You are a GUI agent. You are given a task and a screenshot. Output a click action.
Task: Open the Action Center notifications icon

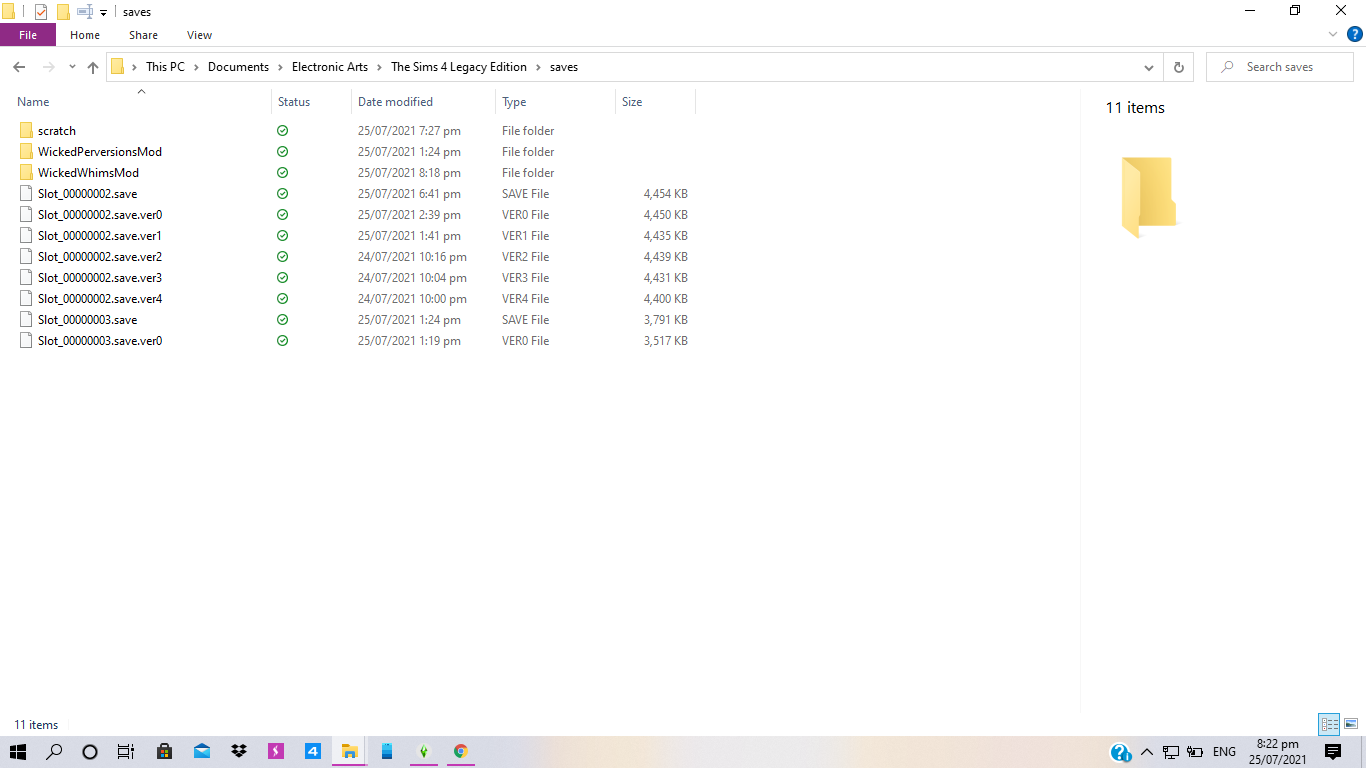tap(1332, 752)
